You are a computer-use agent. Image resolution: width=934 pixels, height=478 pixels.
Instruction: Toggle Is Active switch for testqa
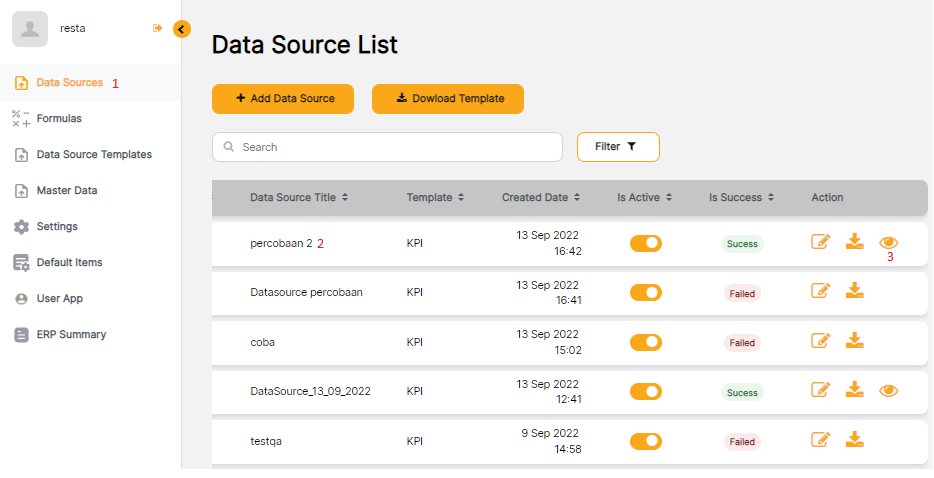tap(646, 441)
